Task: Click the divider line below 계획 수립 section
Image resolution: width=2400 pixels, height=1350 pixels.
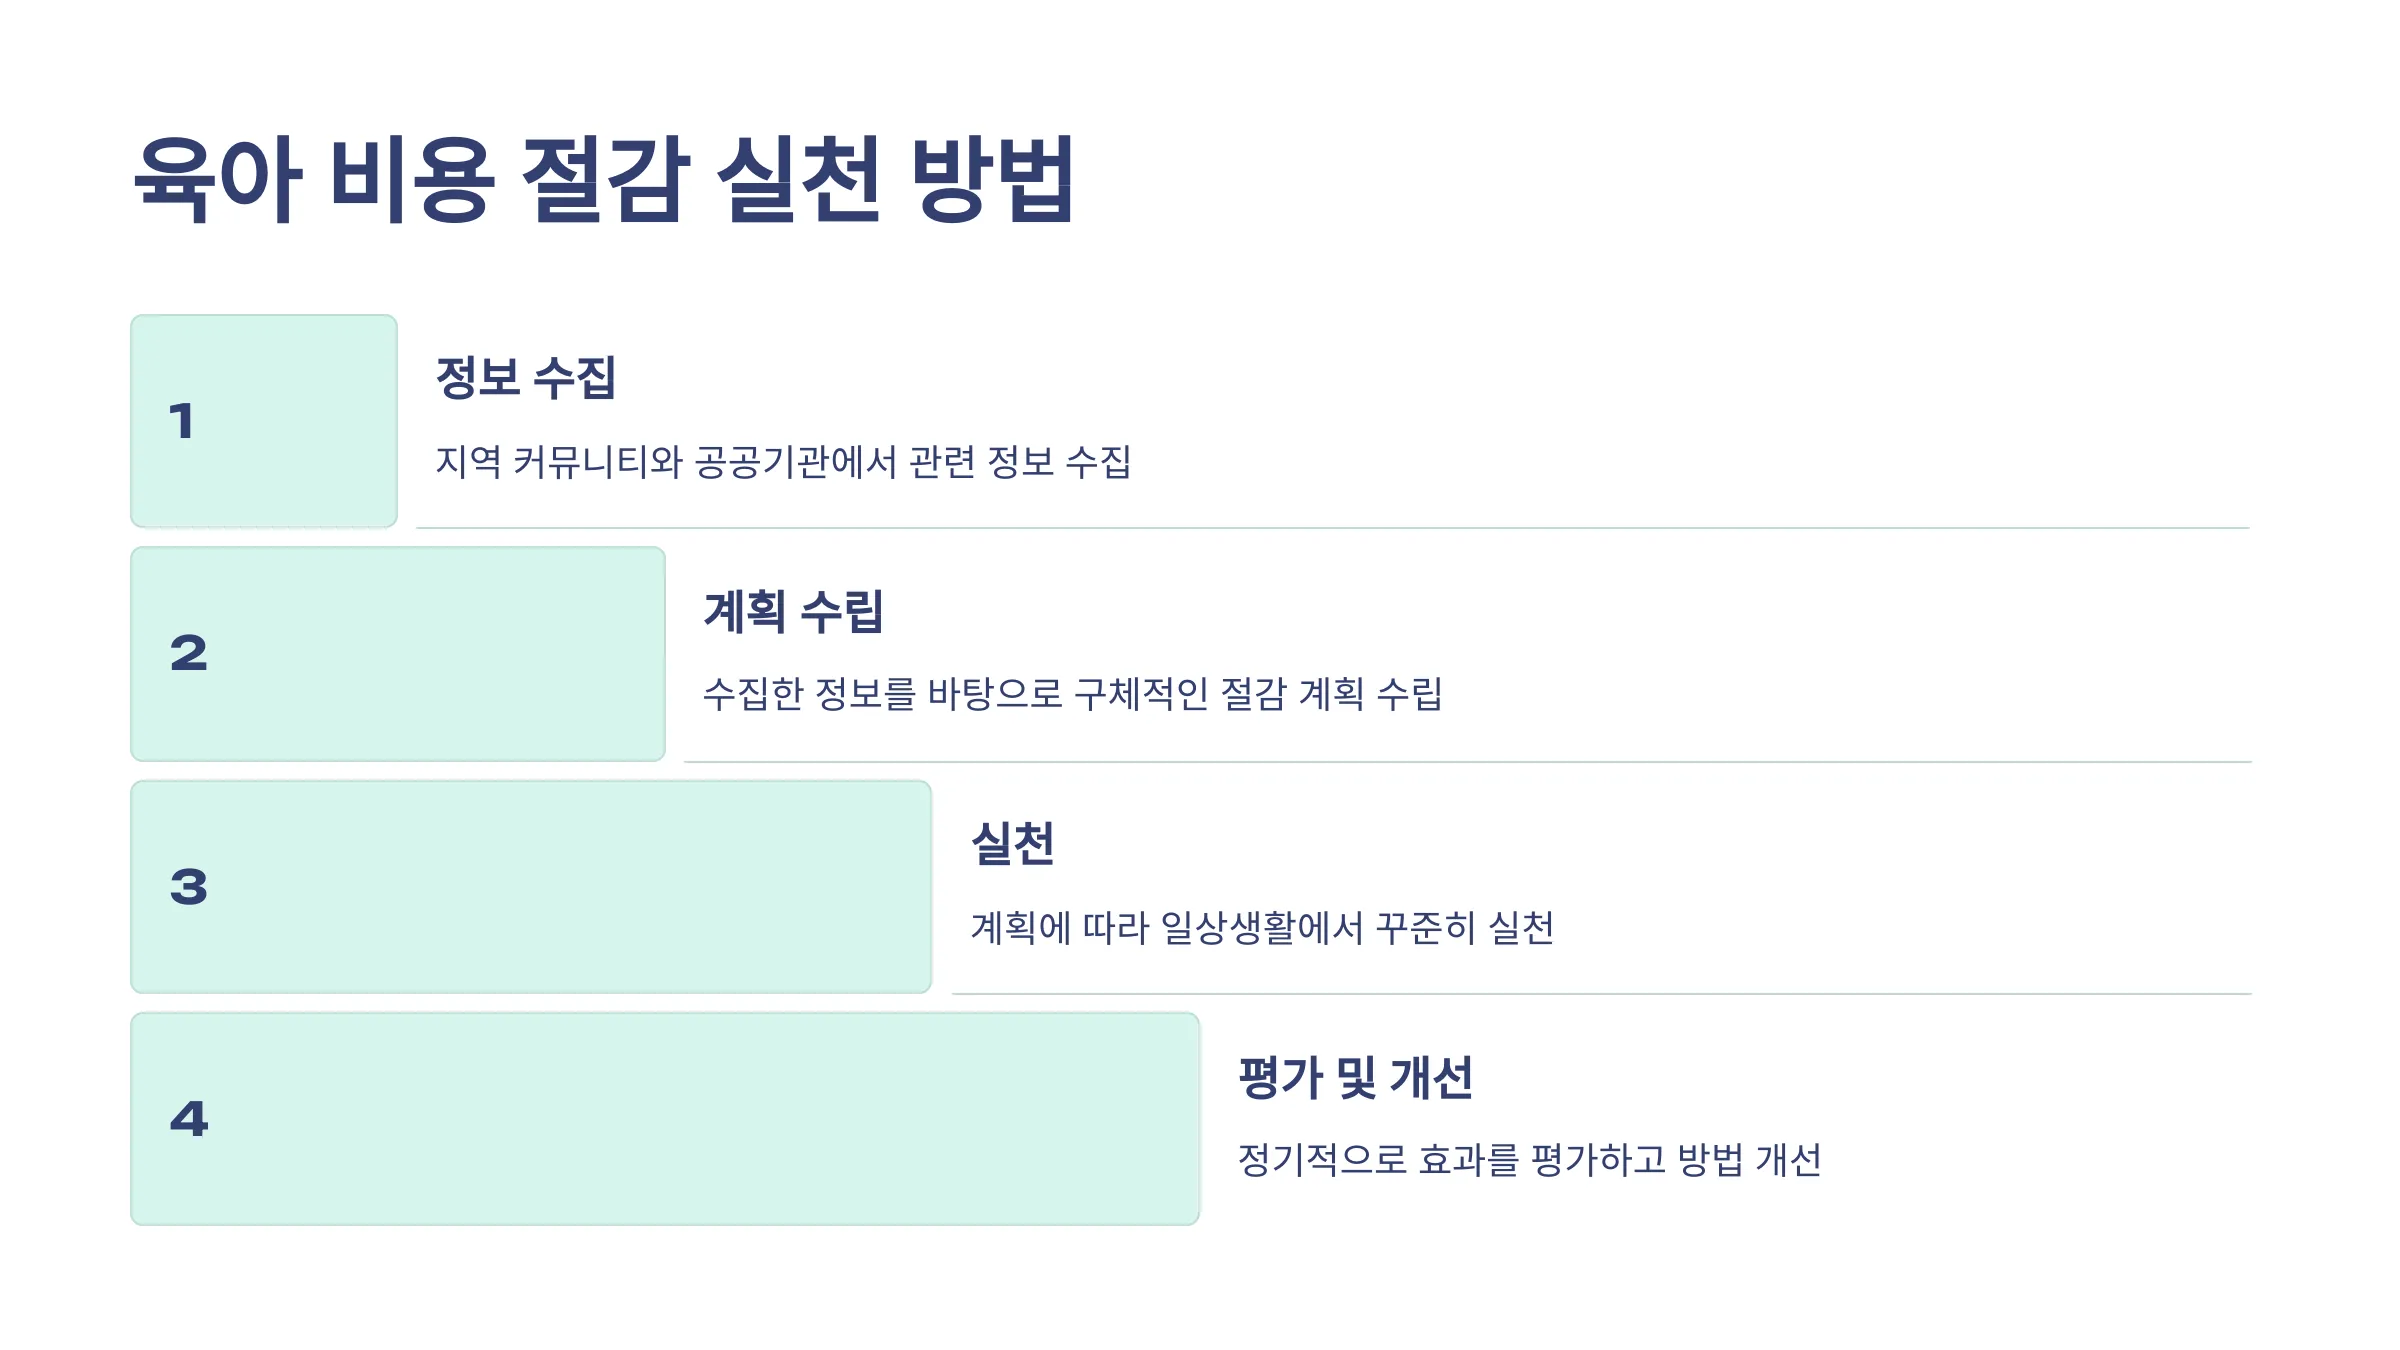Action: pyautogui.click(x=1468, y=761)
